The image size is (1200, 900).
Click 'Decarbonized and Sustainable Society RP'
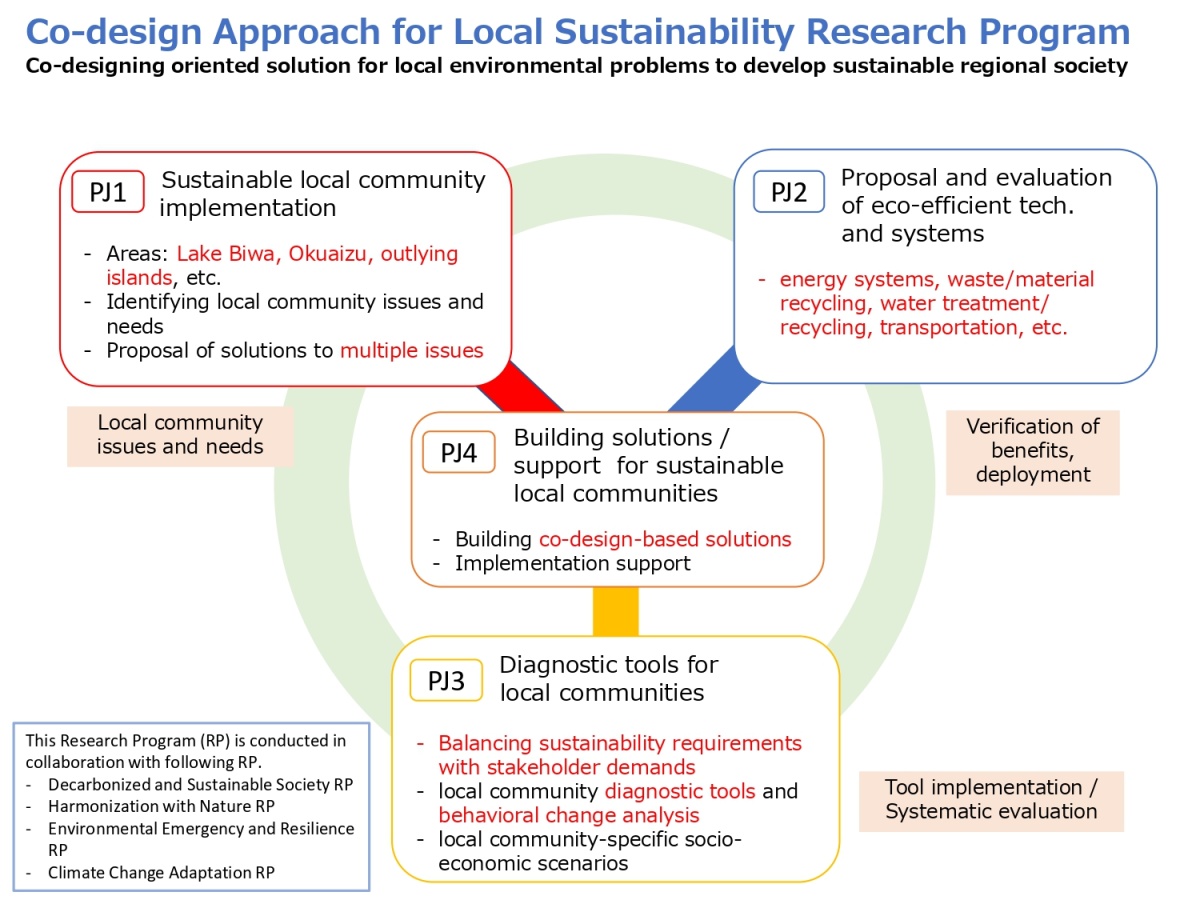[x=200, y=784]
